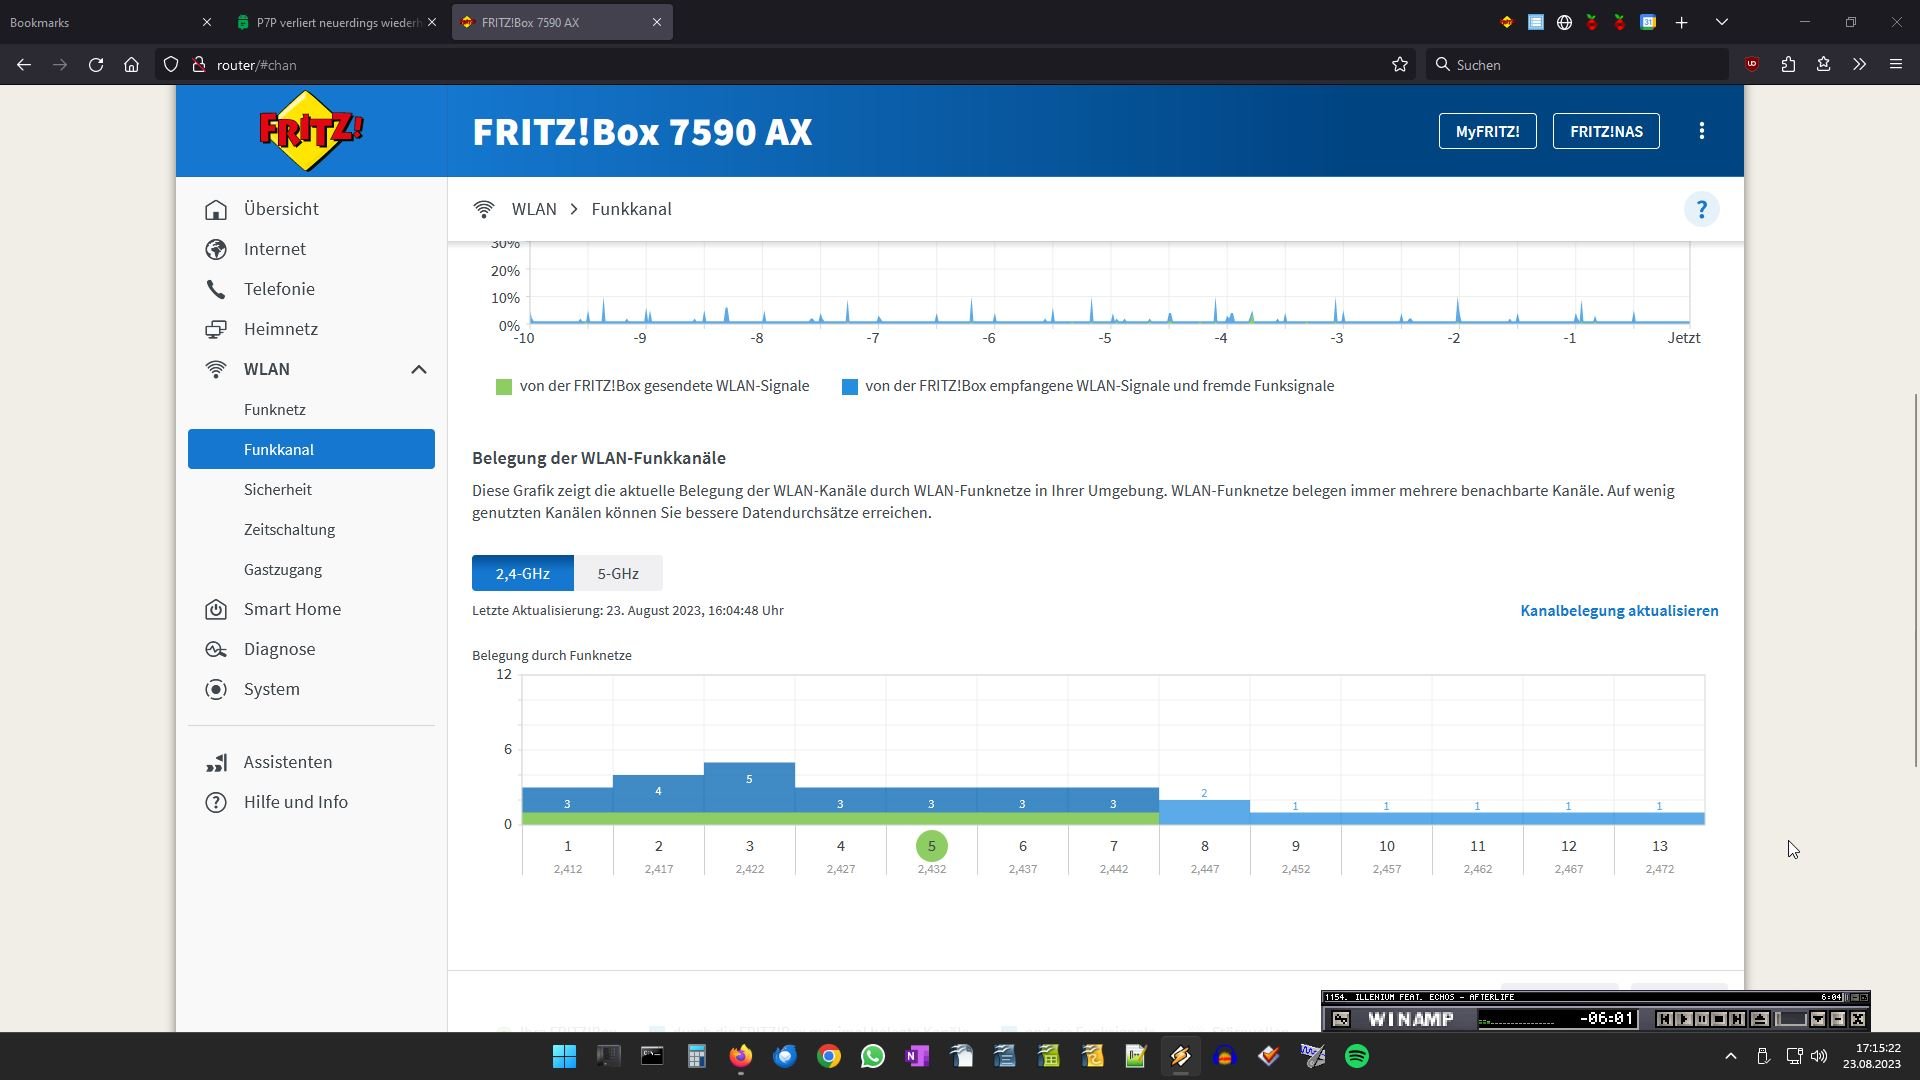The height and width of the screenshot is (1080, 1920).
Task: Open Assistenten wizard entry
Action: pyautogui.click(x=287, y=762)
